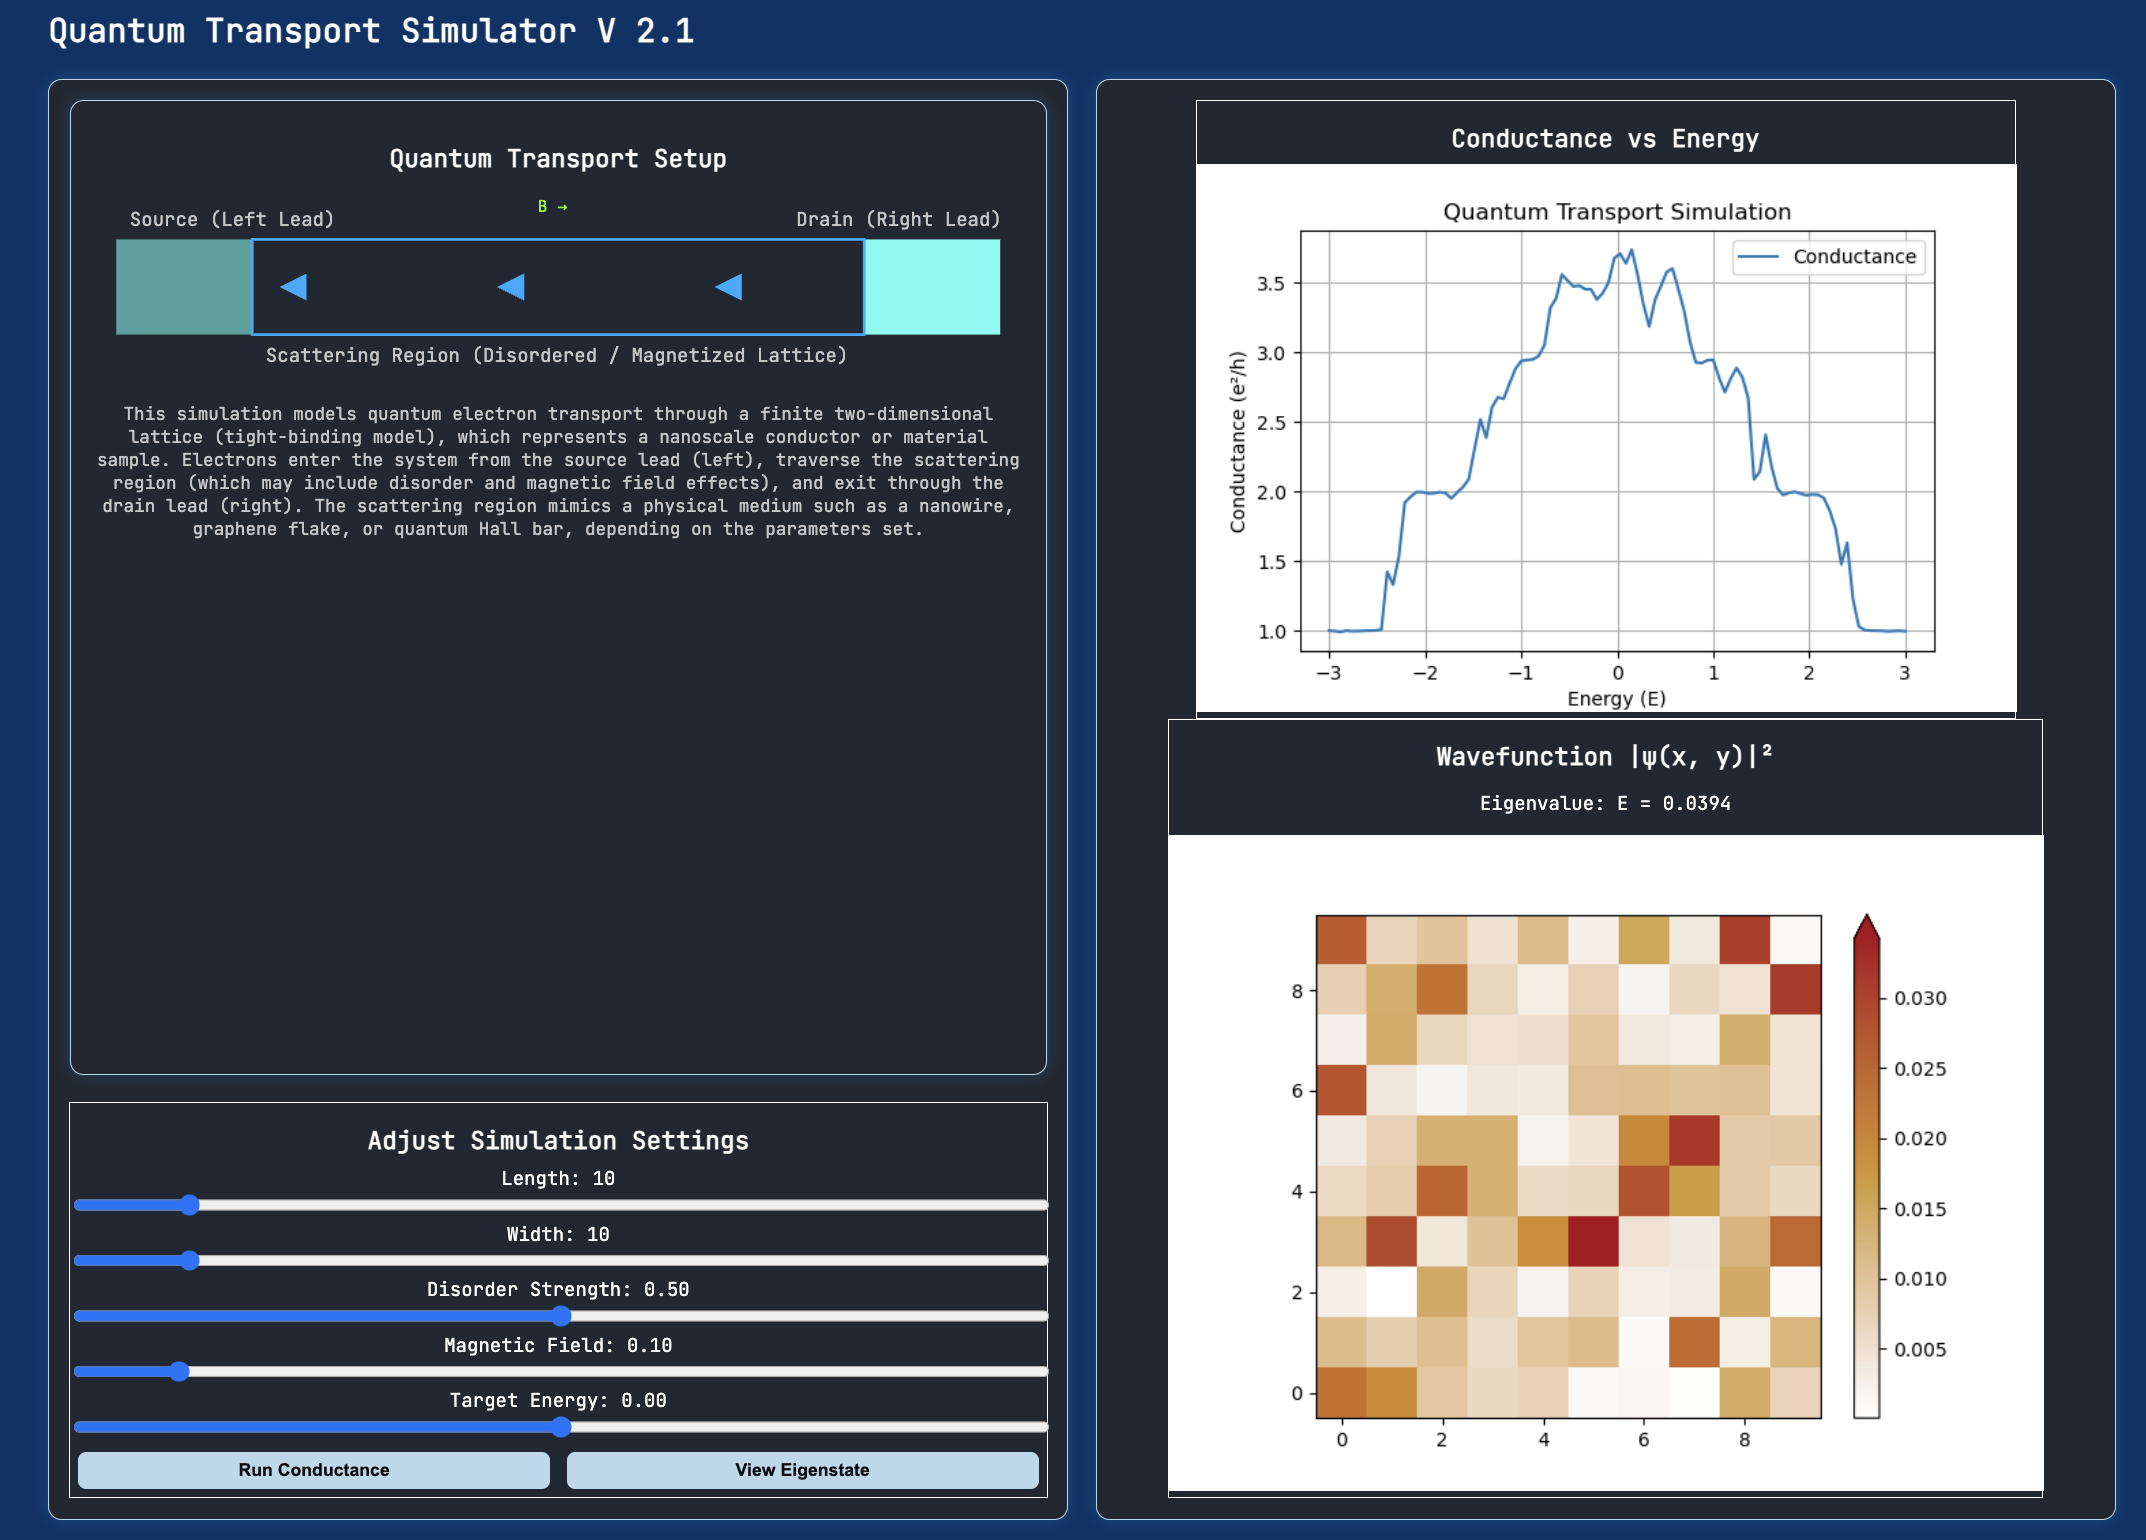The height and width of the screenshot is (1540, 2146).
Task: Click the Quantum Transport Simulator title
Action: pyautogui.click(x=371, y=31)
